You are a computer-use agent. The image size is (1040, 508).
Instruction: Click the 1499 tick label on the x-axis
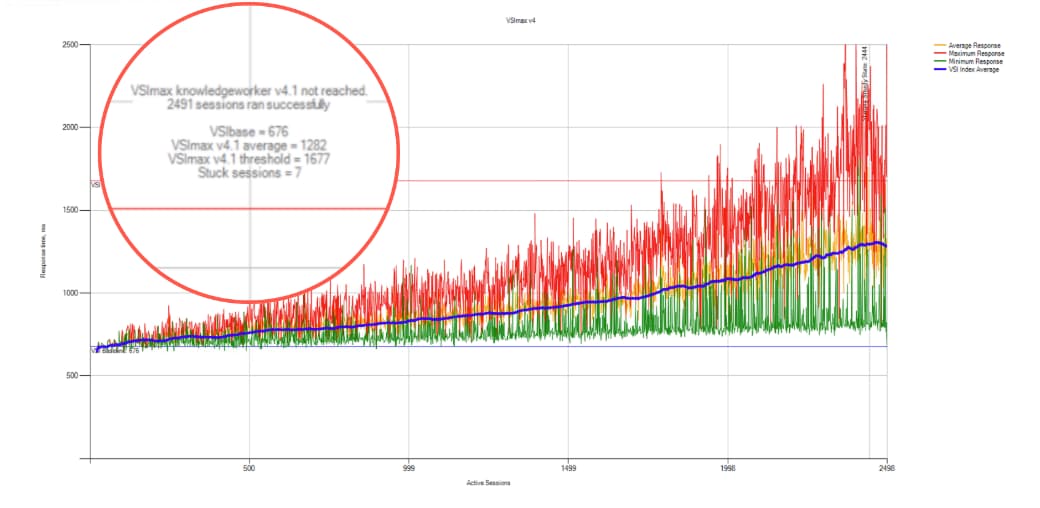568,468
